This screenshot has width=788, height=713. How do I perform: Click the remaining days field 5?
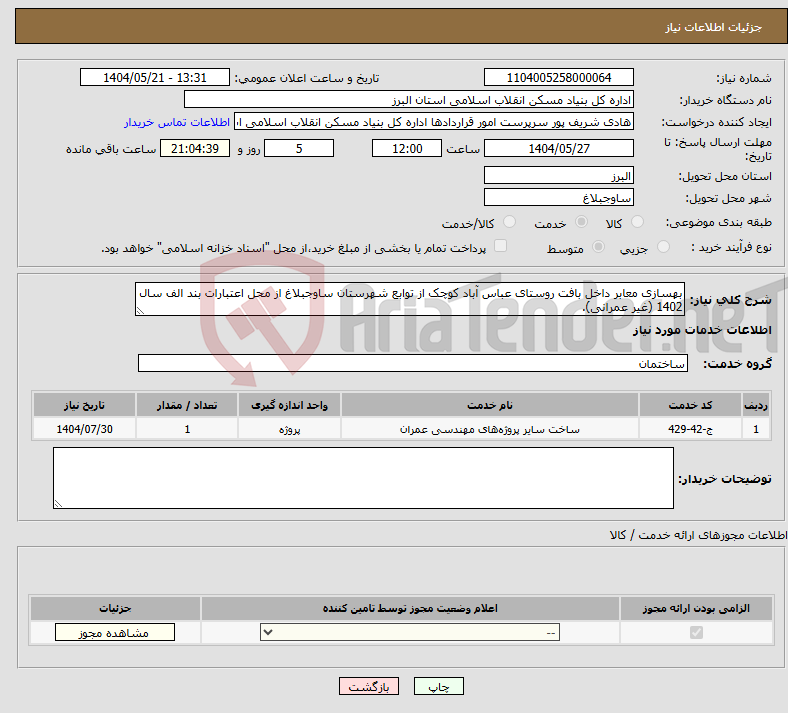pyautogui.click(x=299, y=148)
